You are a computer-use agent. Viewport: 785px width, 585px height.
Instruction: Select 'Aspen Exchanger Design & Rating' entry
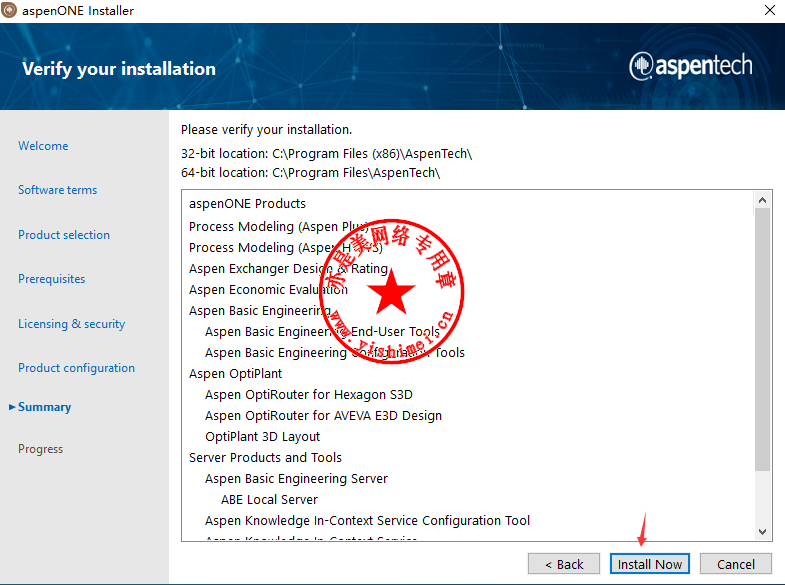(288, 269)
